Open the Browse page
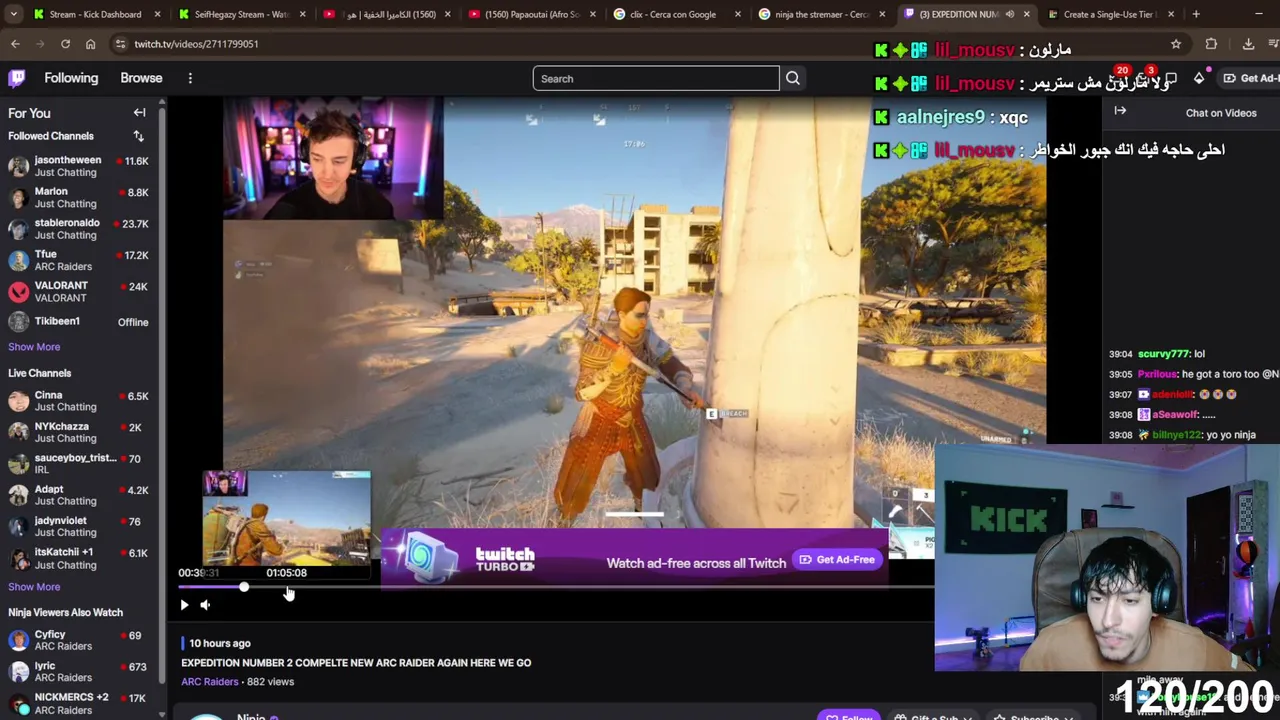1280x720 pixels. click(x=141, y=78)
